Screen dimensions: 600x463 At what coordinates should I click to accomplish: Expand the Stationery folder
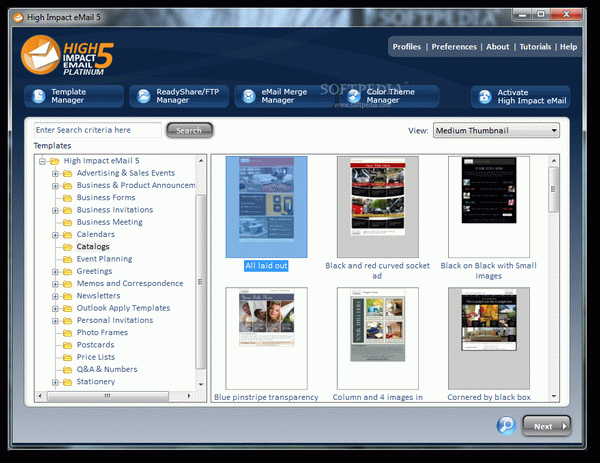click(x=55, y=382)
